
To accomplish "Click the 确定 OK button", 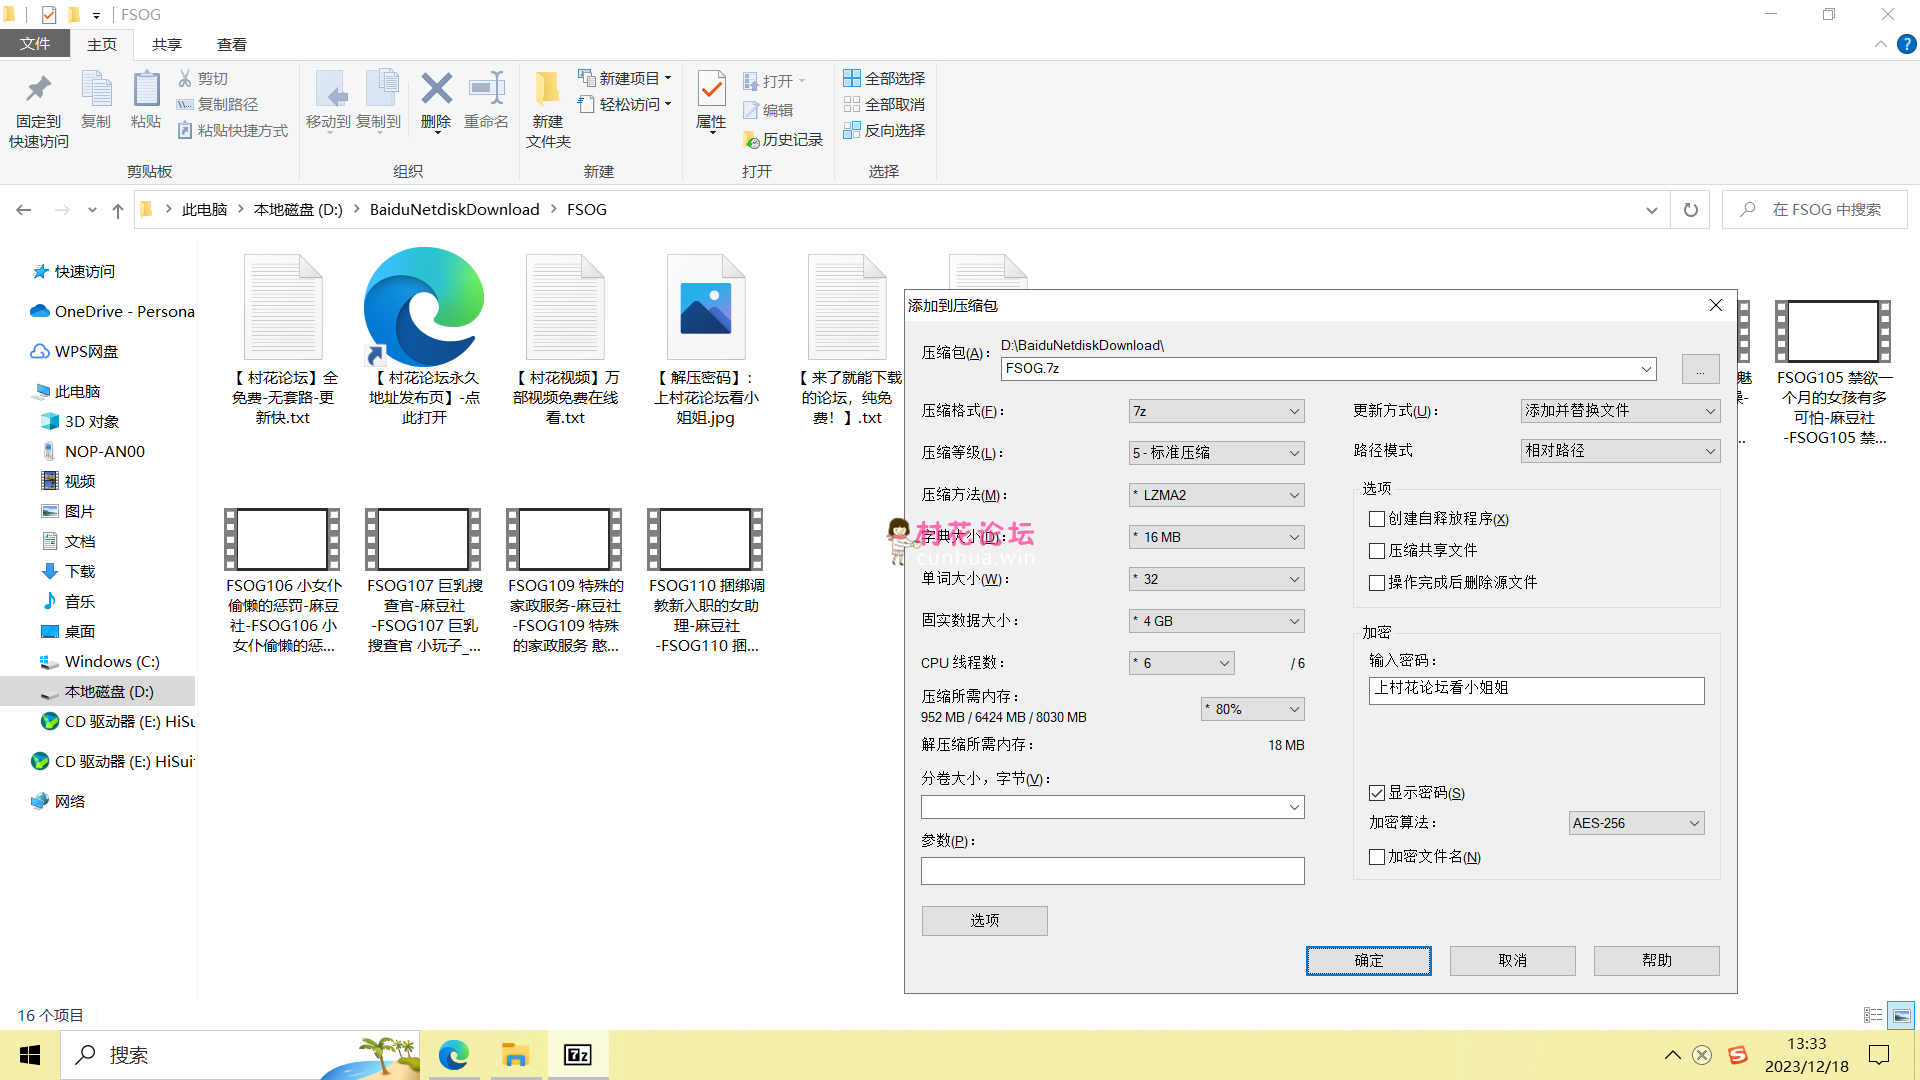I will click(1368, 961).
